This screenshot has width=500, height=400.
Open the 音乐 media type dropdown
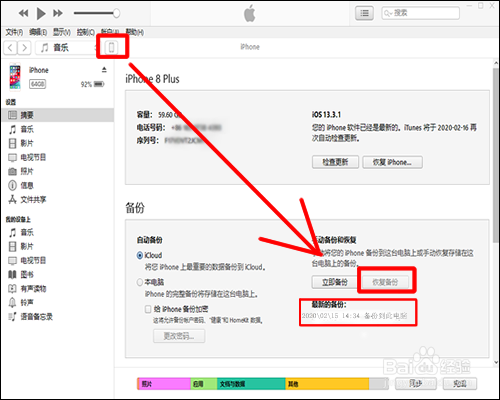click(x=66, y=48)
